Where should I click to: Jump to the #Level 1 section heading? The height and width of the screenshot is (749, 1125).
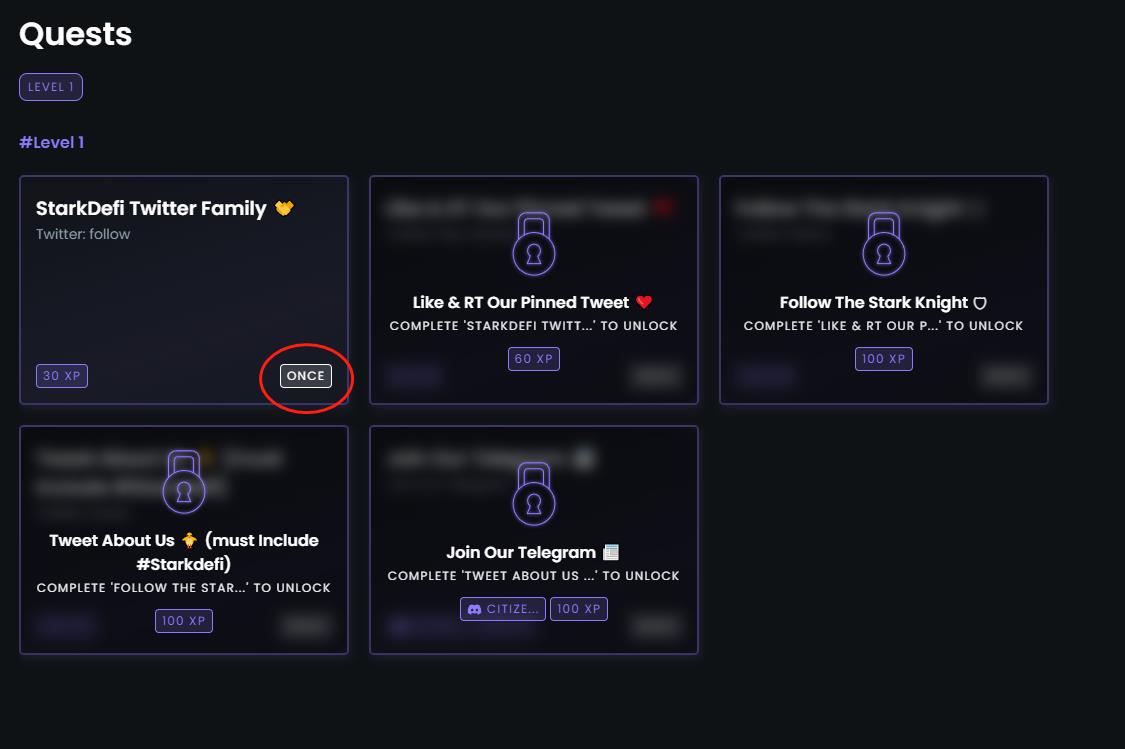pos(52,142)
